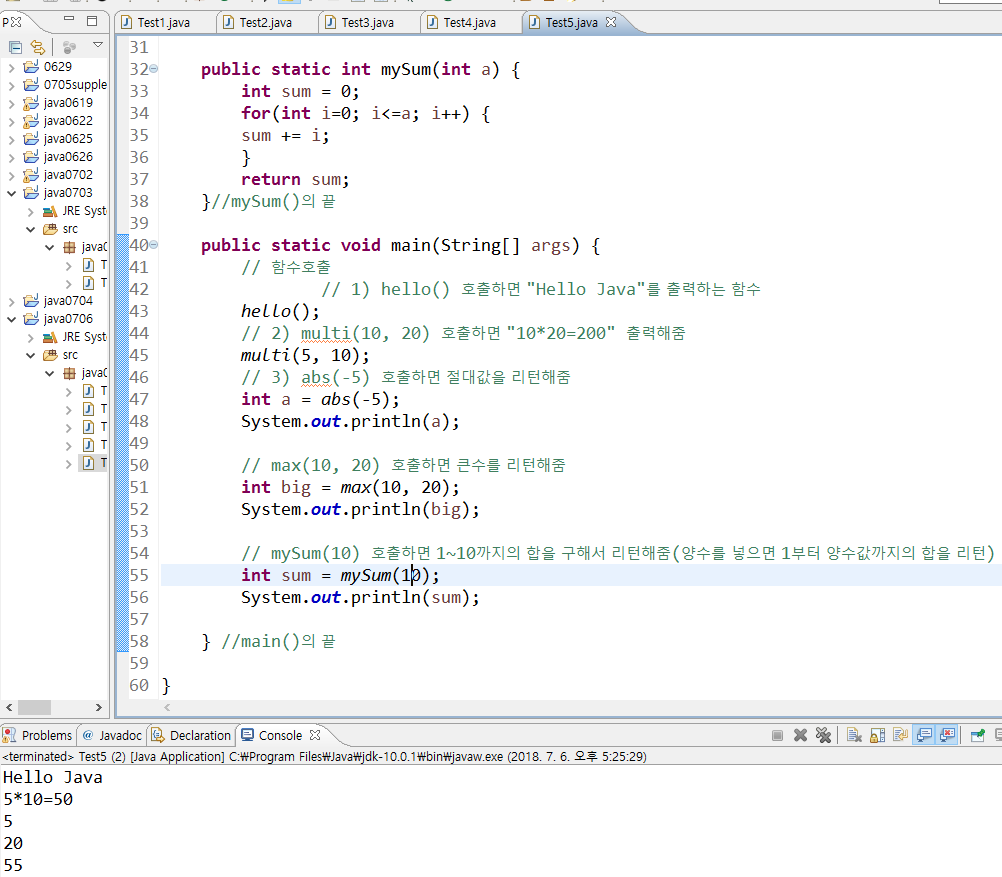
Task: Click the greyed Focus on Active Task icon
Action: click(x=70, y=47)
